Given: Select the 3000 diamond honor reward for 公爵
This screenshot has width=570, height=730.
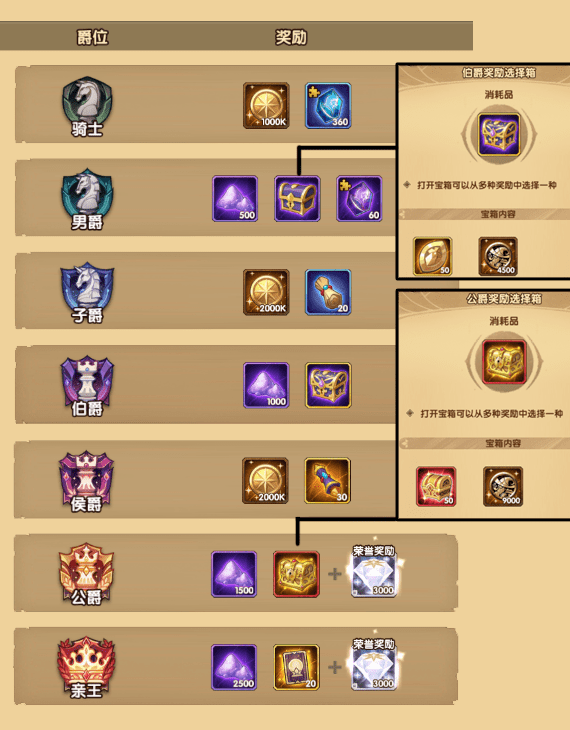Looking at the screenshot, I should [x=374, y=575].
